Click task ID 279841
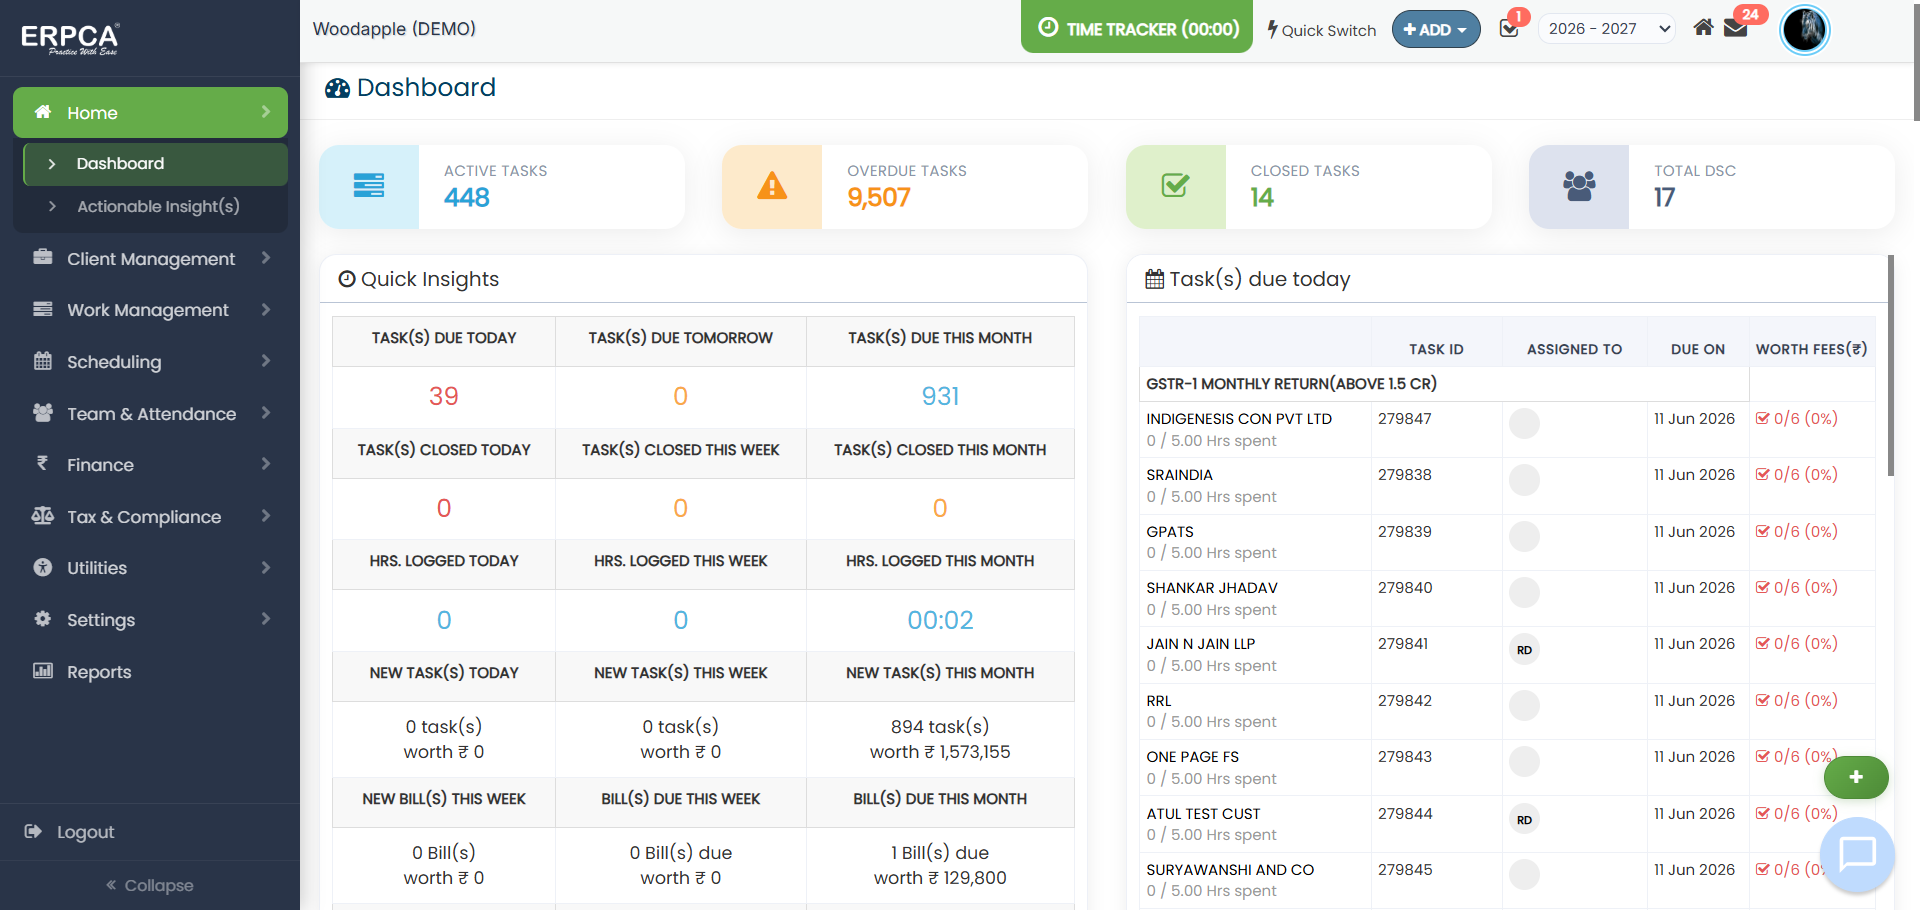The width and height of the screenshot is (1920, 910). [1403, 644]
